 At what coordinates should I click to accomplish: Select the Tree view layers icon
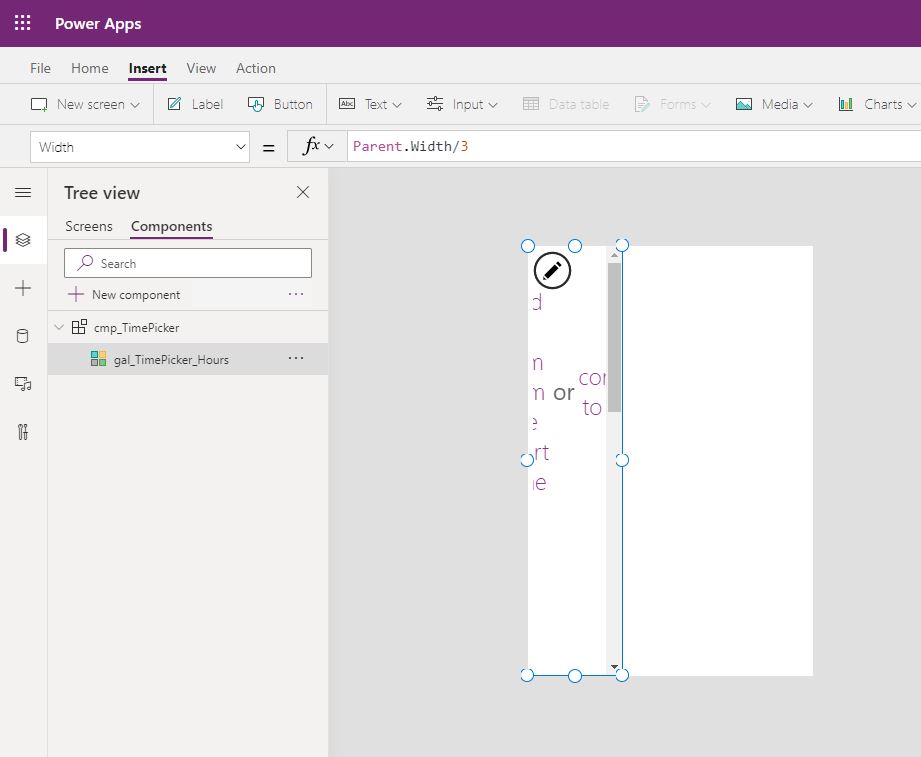point(23,240)
